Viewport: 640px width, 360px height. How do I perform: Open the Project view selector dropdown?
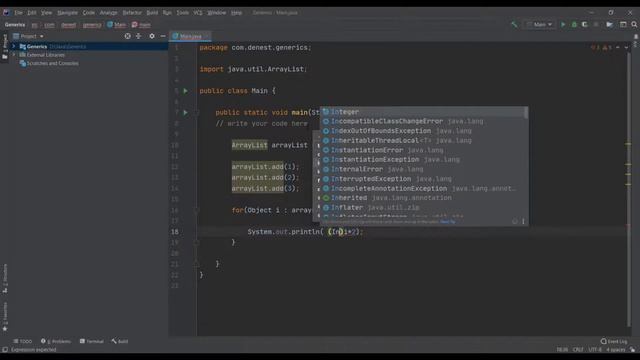tap(29, 36)
